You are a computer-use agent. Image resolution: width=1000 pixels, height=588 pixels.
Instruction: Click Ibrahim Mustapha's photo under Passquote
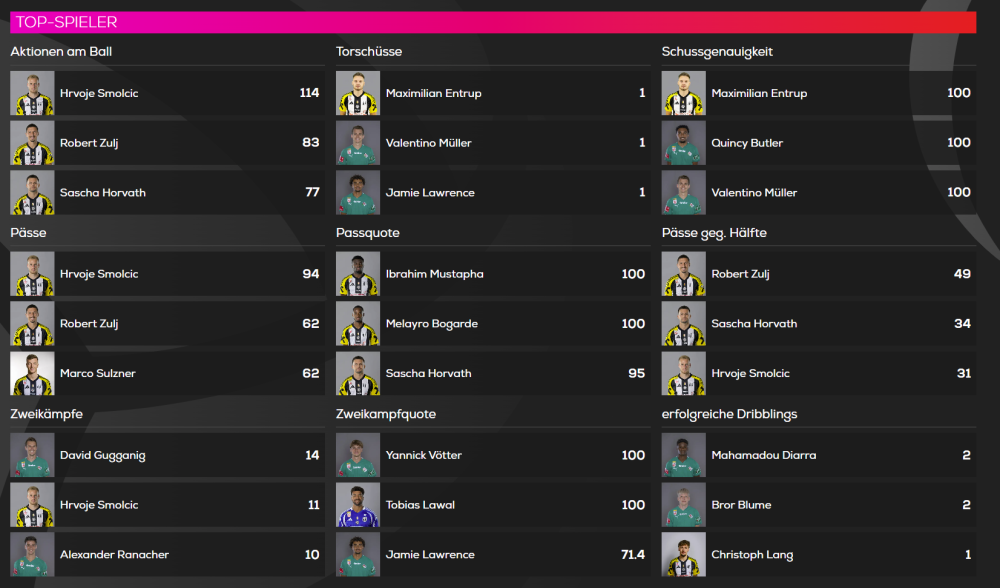pos(358,274)
